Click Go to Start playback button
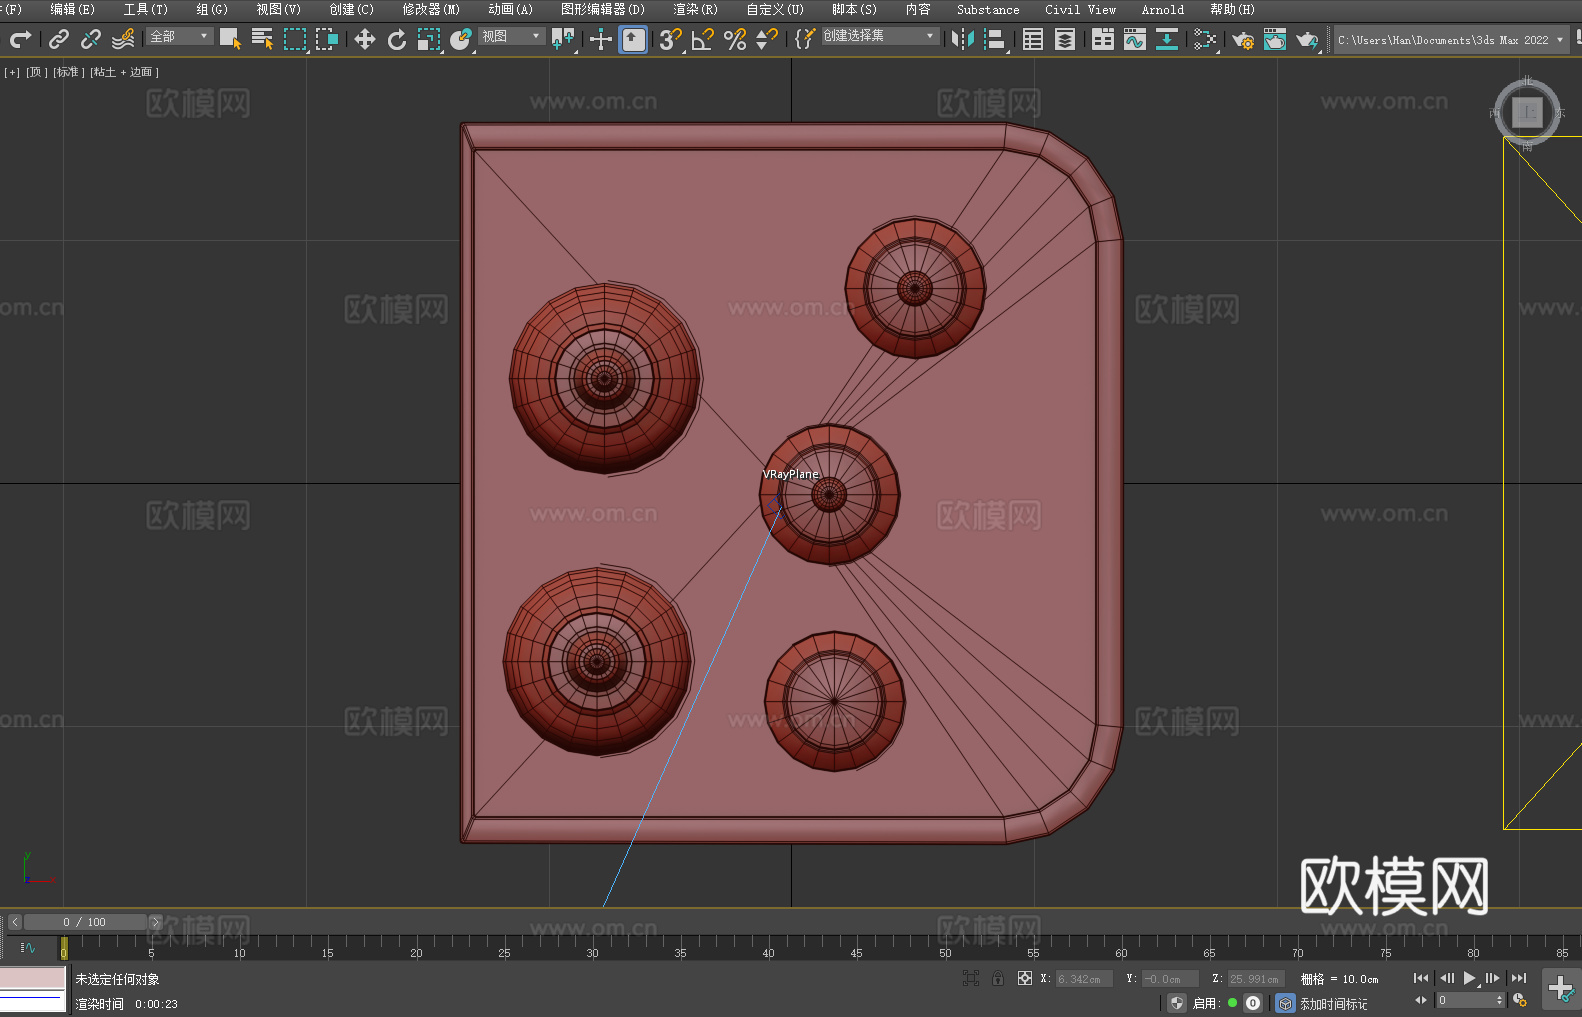Screen dimensions: 1582x1017 point(1421,978)
